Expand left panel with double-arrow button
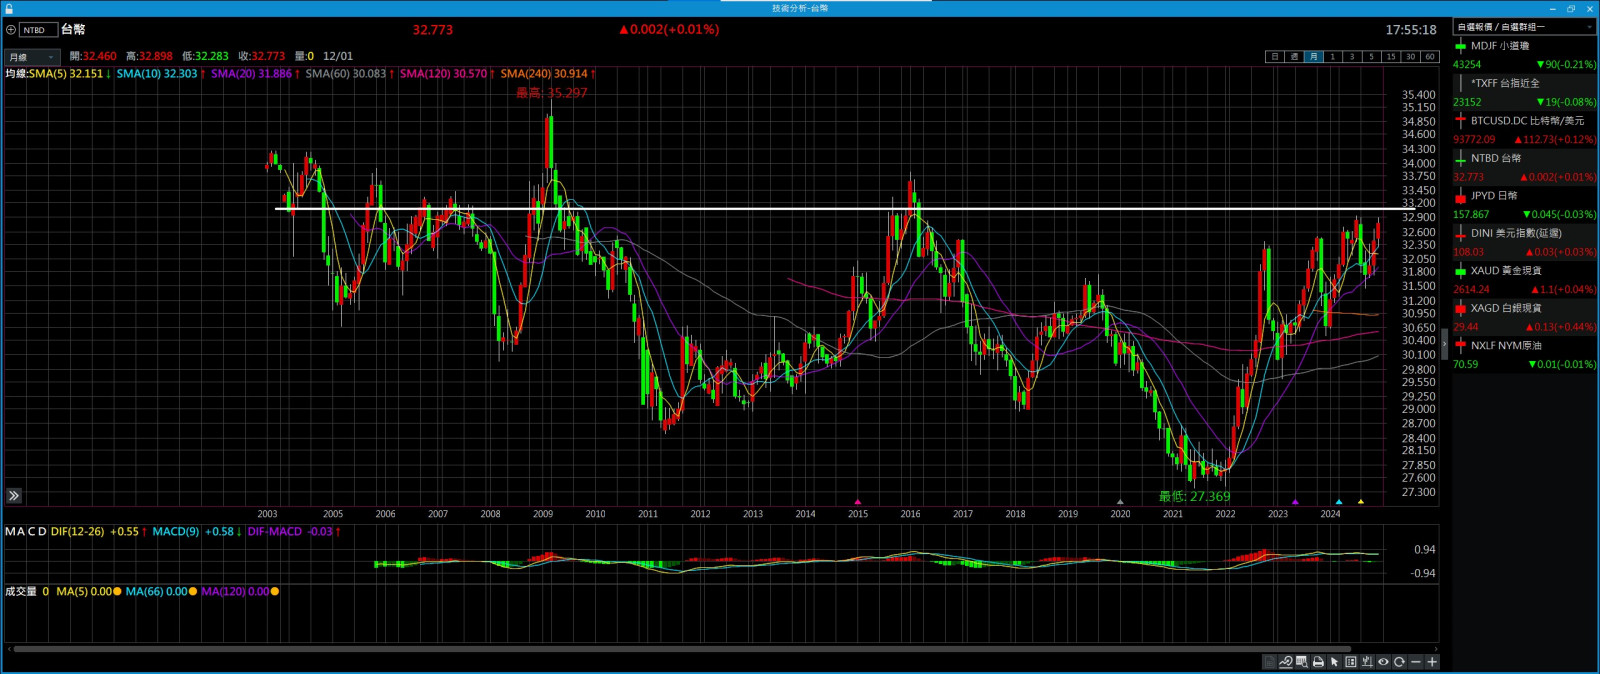 tap(14, 496)
